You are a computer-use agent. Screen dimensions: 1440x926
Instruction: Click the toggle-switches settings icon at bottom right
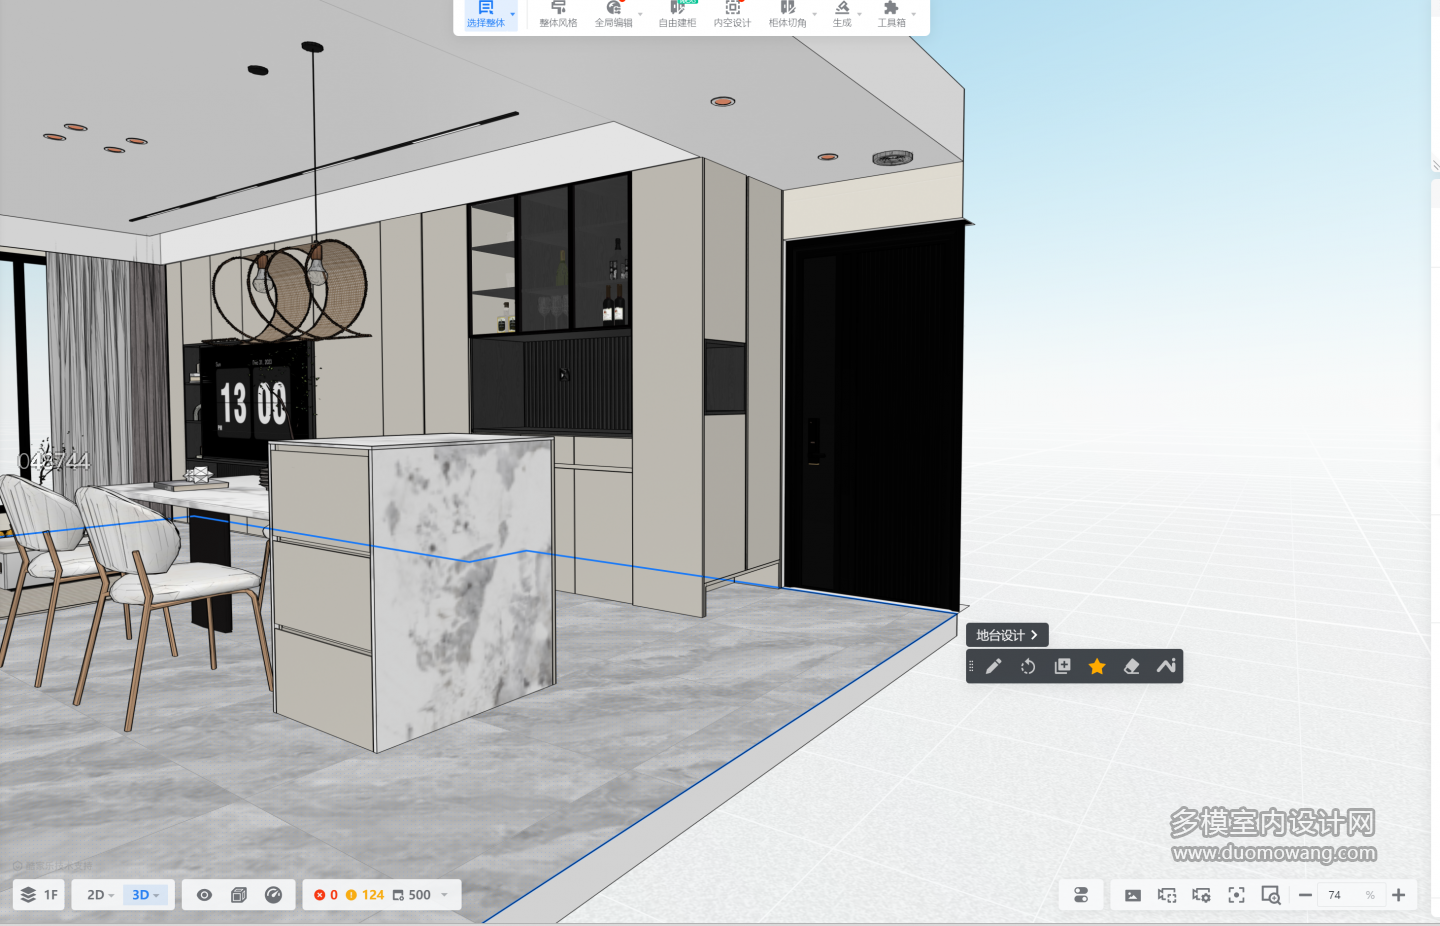(1081, 895)
